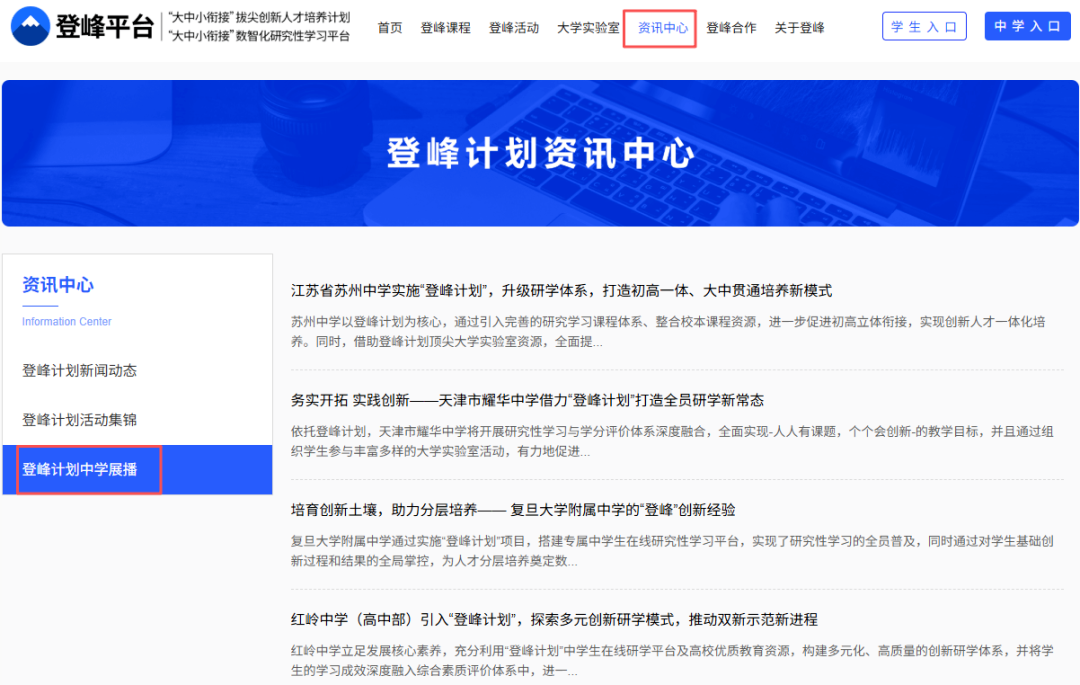Read the 复旦大学附属中学 article headline
Image resolution: width=1080 pixels, height=685 pixels.
[x=513, y=509]
